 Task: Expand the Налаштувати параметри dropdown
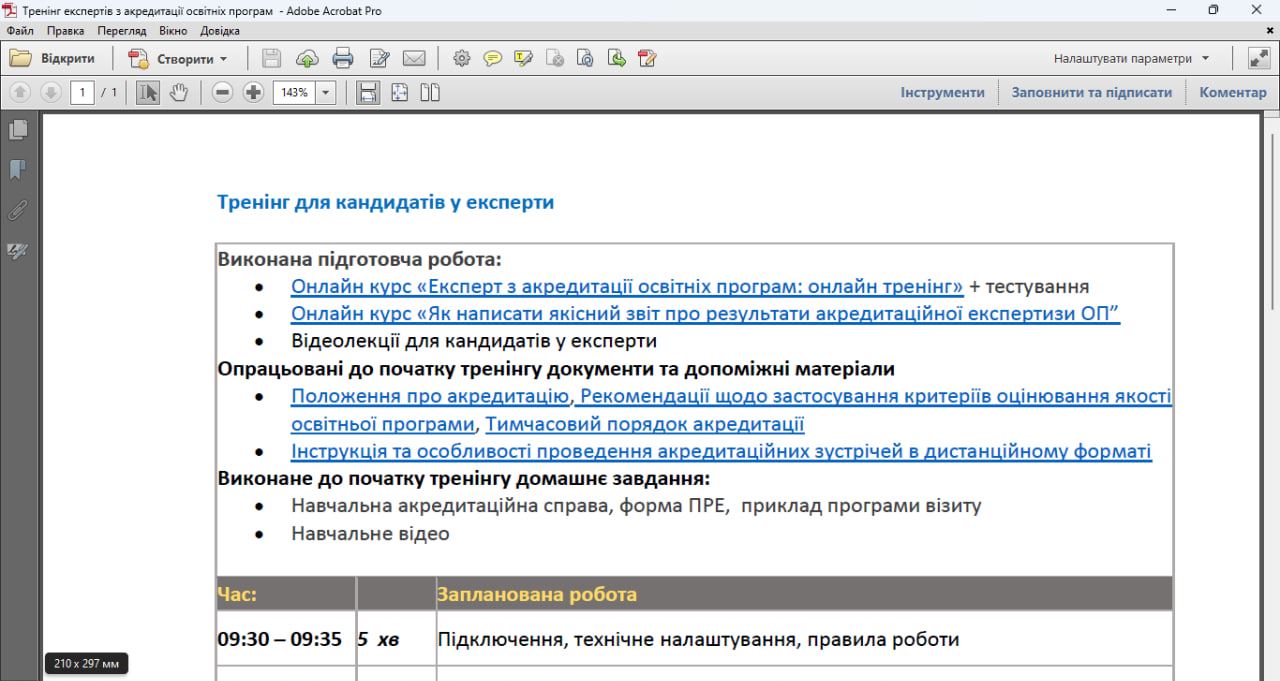coord(1205,59)
